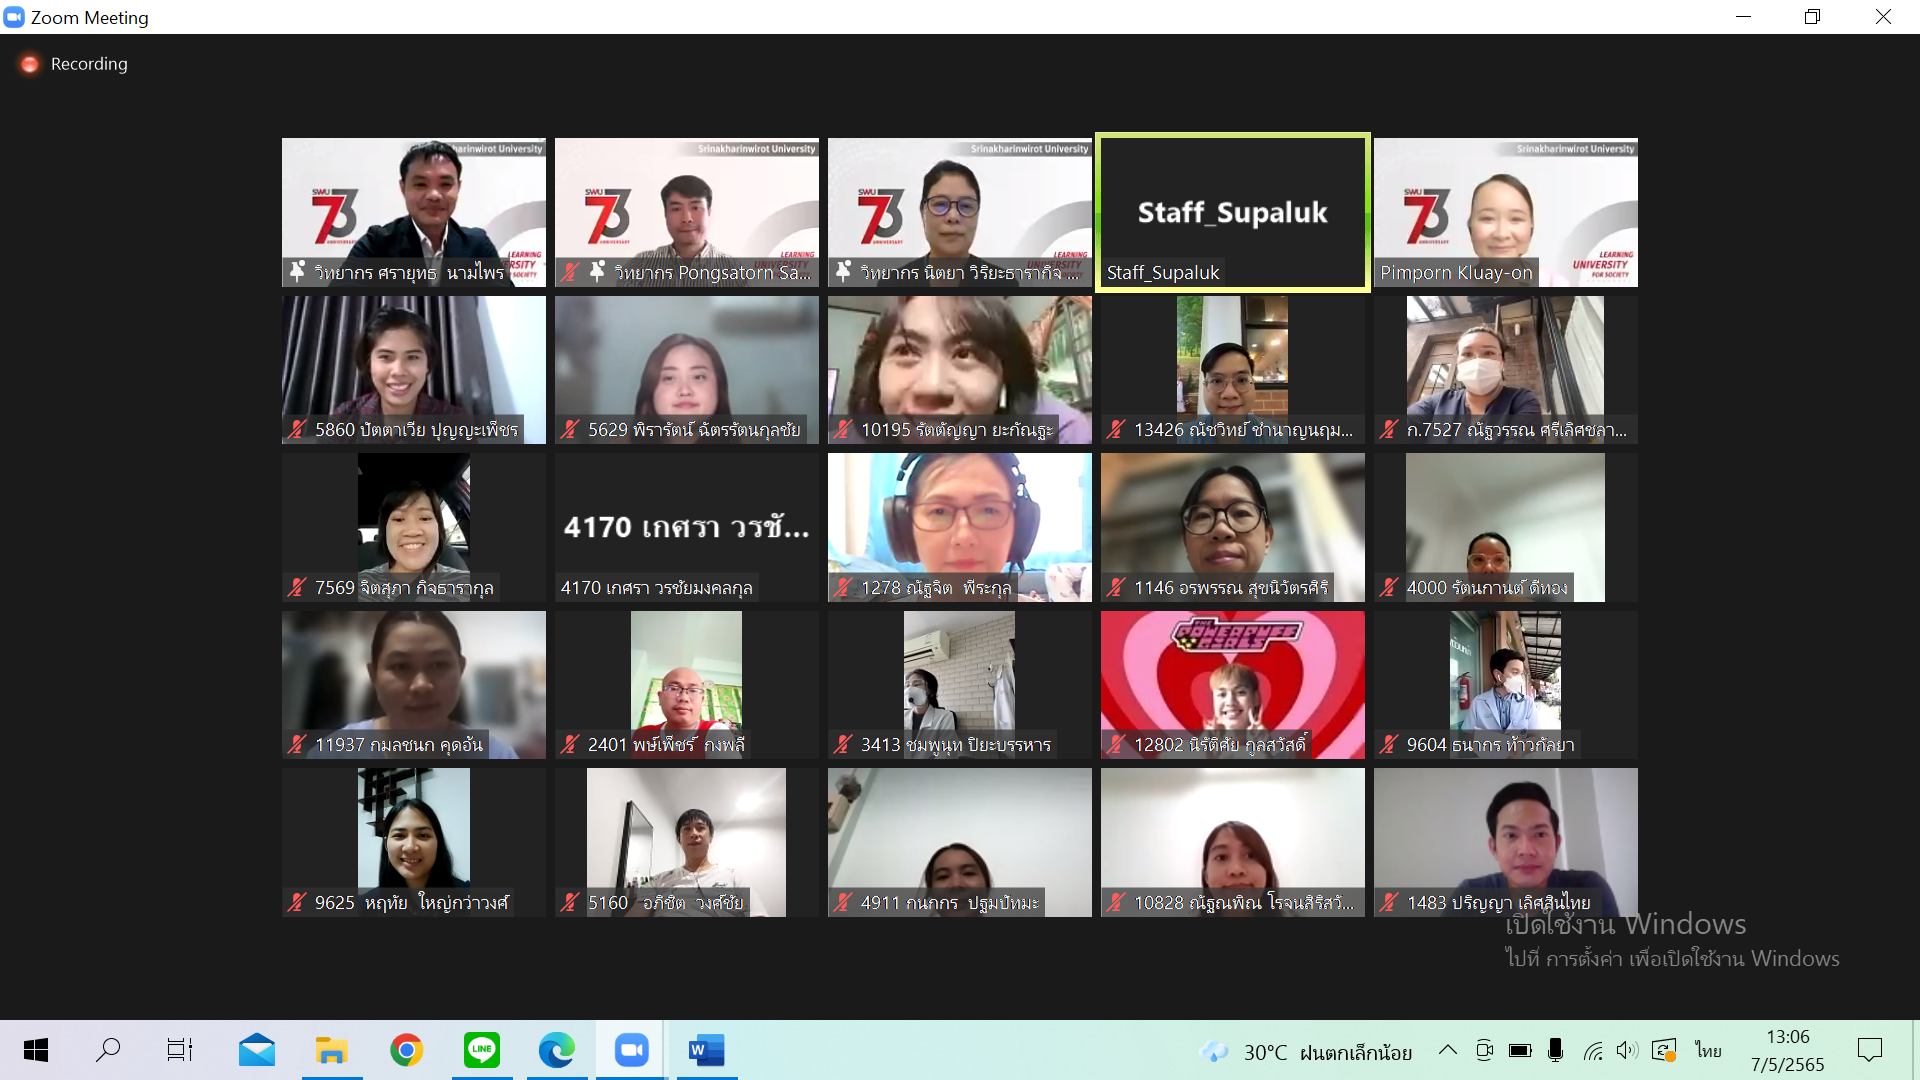This screenshot has height=1080, width=1920.
Task: Toggle the system tray microphone icon
Action: coord(1555,1050)
